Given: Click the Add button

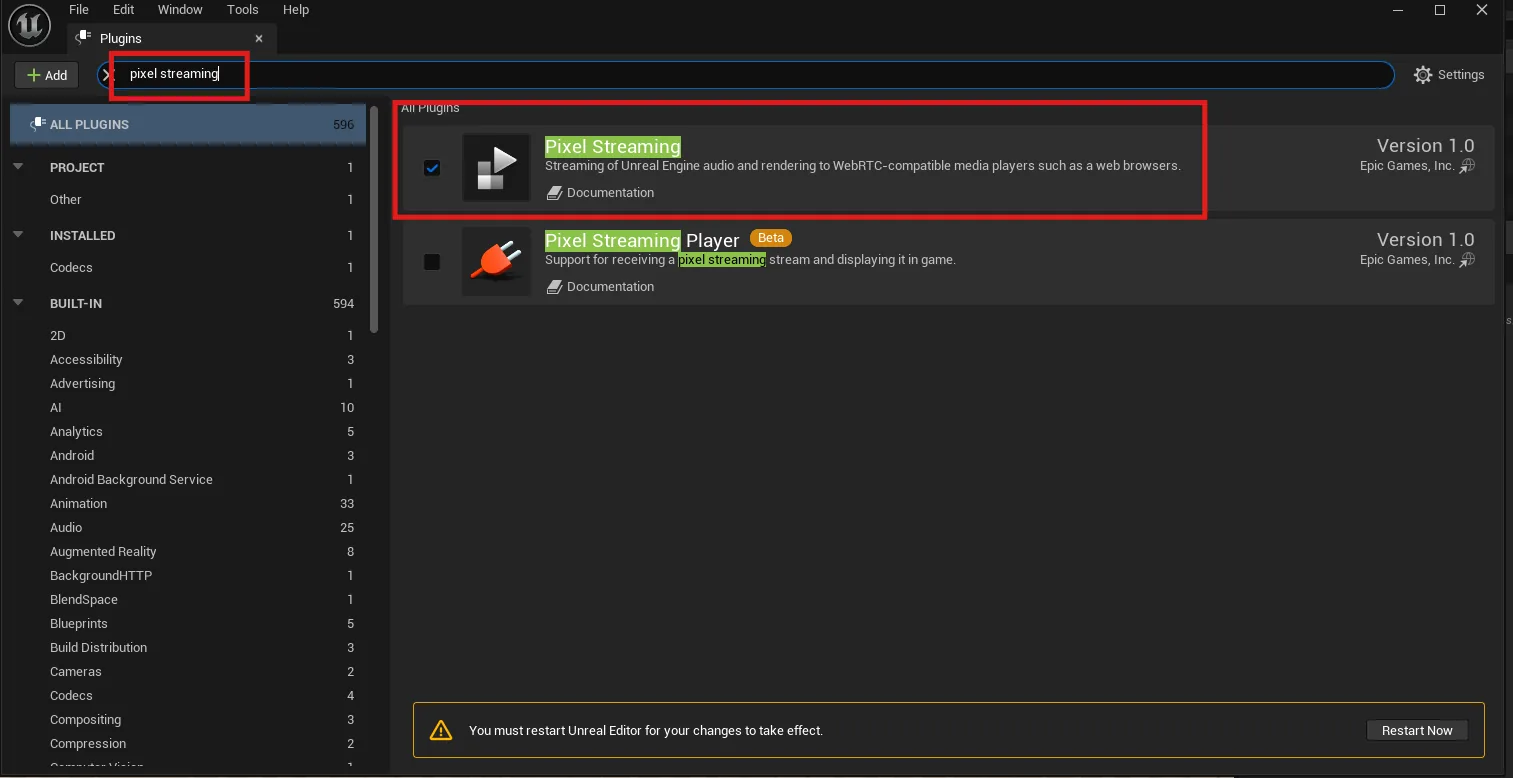Looking at the screenshot, I should (x=46, y=75).
